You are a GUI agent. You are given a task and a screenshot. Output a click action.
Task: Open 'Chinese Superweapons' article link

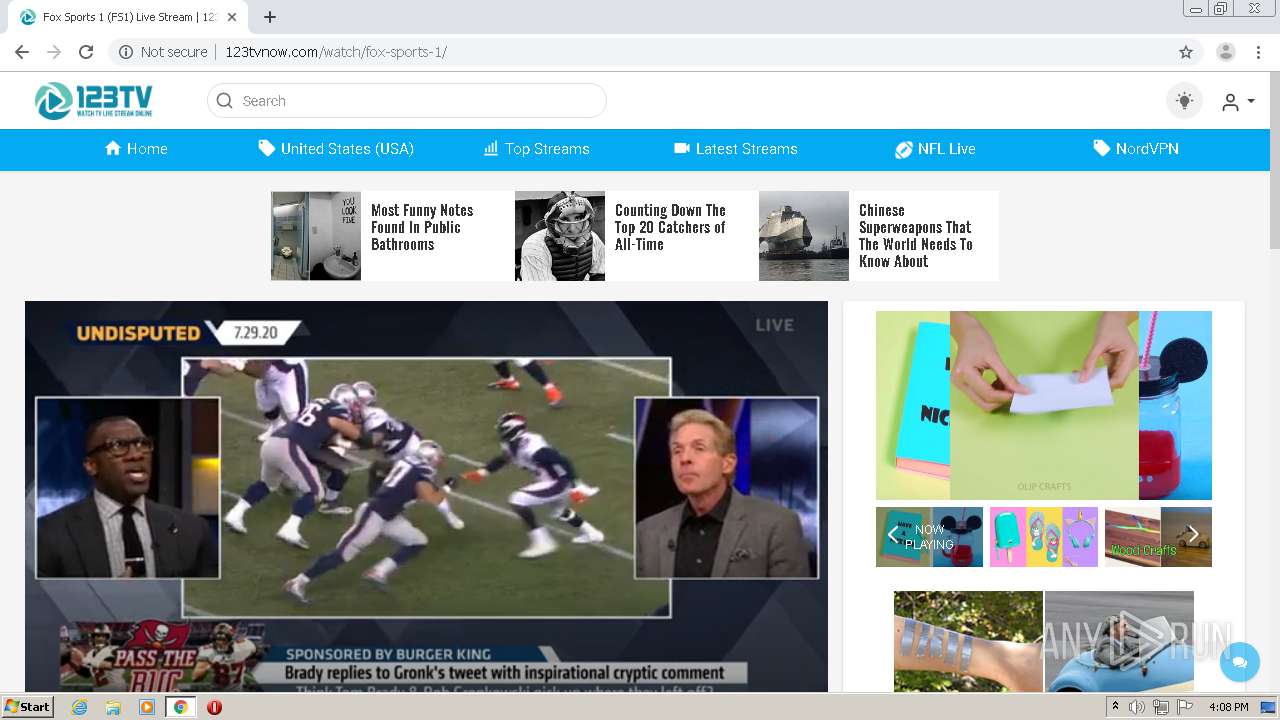[x=915, y=236]
